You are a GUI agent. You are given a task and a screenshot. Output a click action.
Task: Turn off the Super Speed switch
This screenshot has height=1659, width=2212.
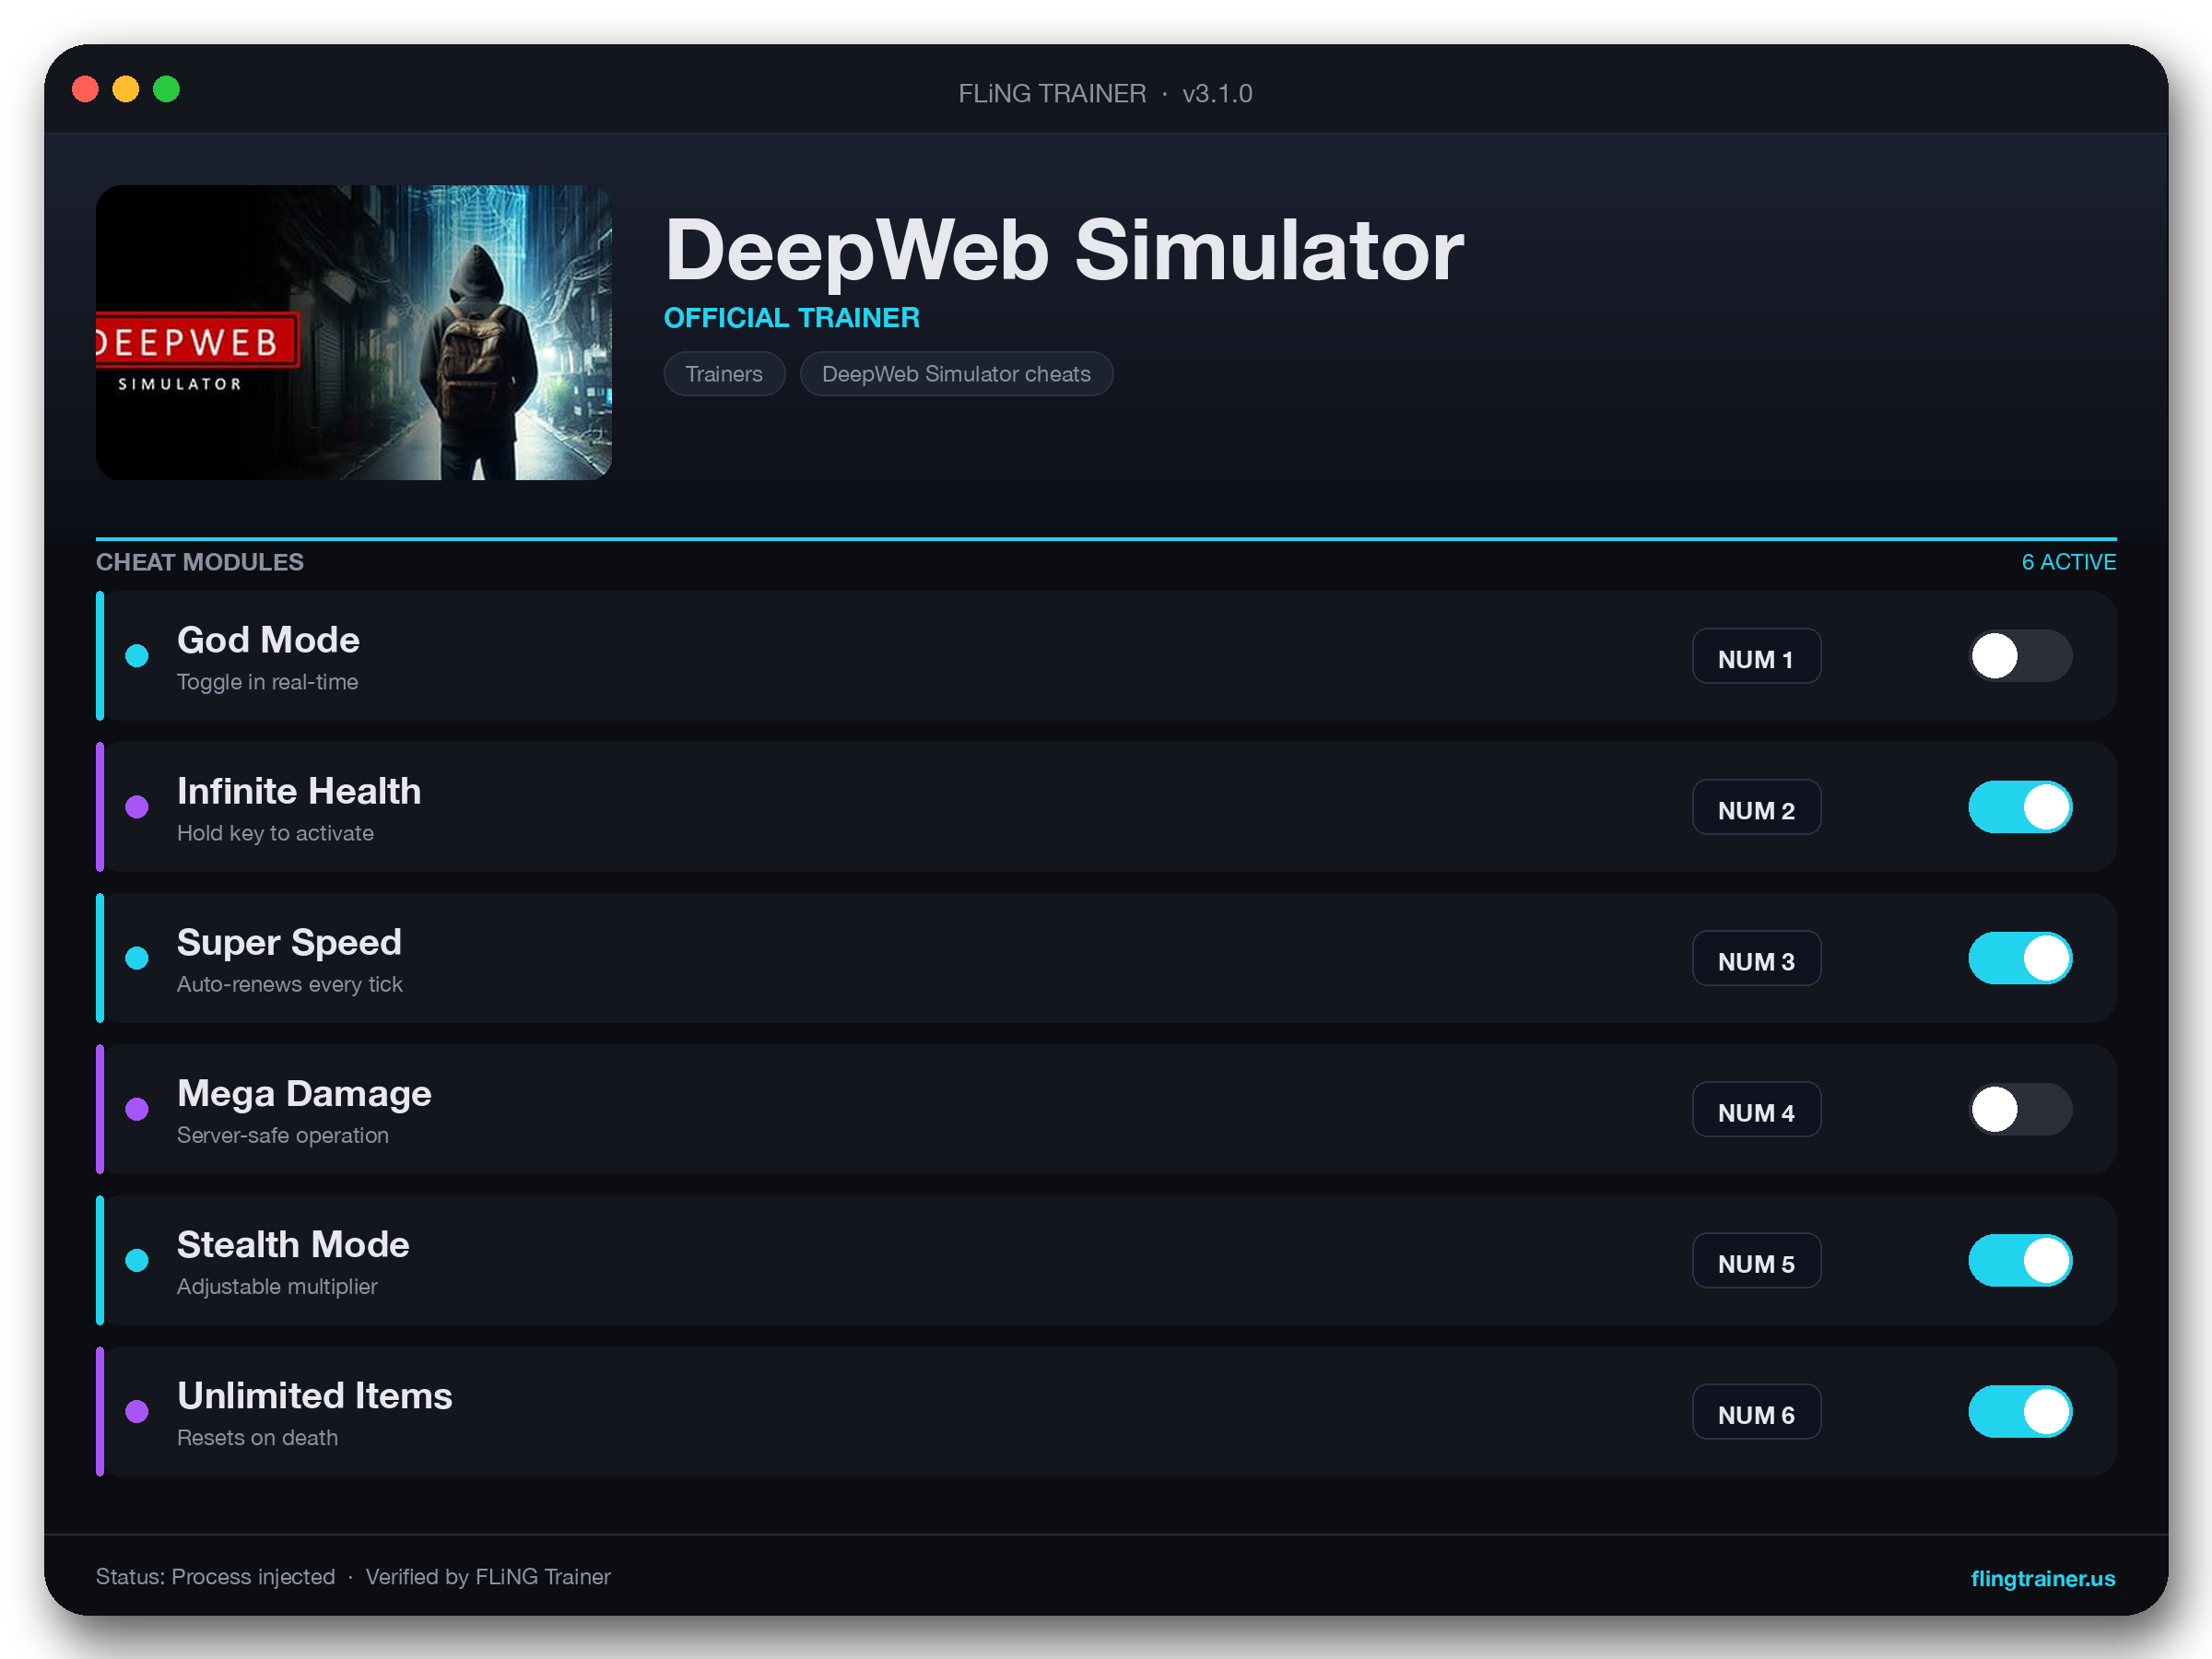pos(2020,958)
